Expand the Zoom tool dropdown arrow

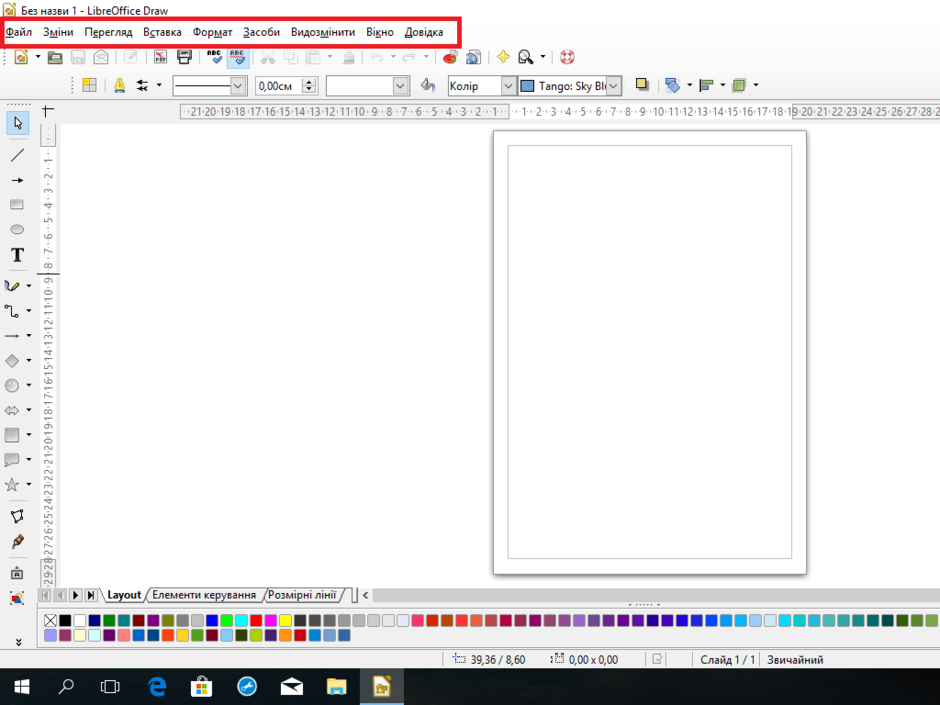[x=543, y=58]
